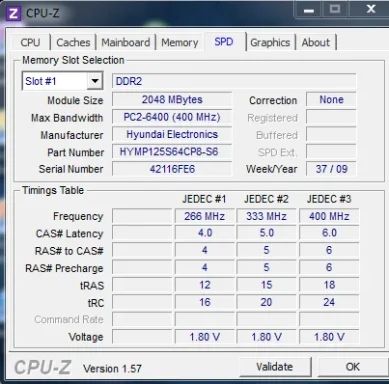Click the Memory Slot Selection group title
Image resolution: width=389 pixels, height=384 pixels.
pyautogui.click(x=73, y=60)
